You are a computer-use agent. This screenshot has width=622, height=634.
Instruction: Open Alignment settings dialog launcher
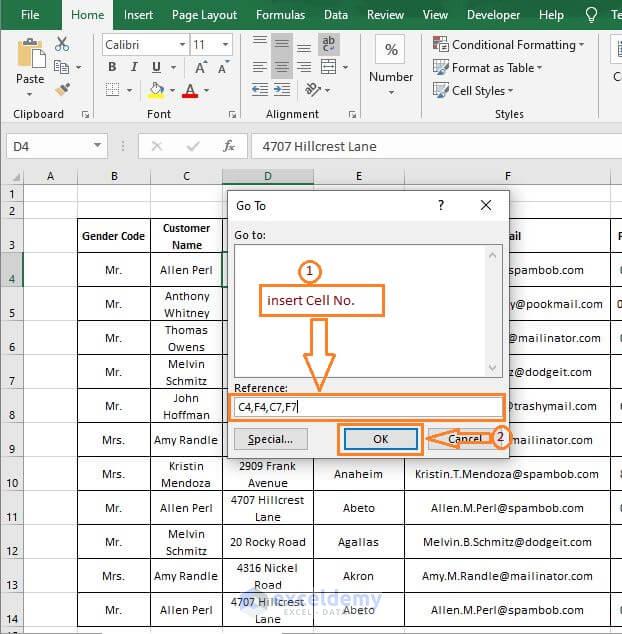(x=352, y=115)
